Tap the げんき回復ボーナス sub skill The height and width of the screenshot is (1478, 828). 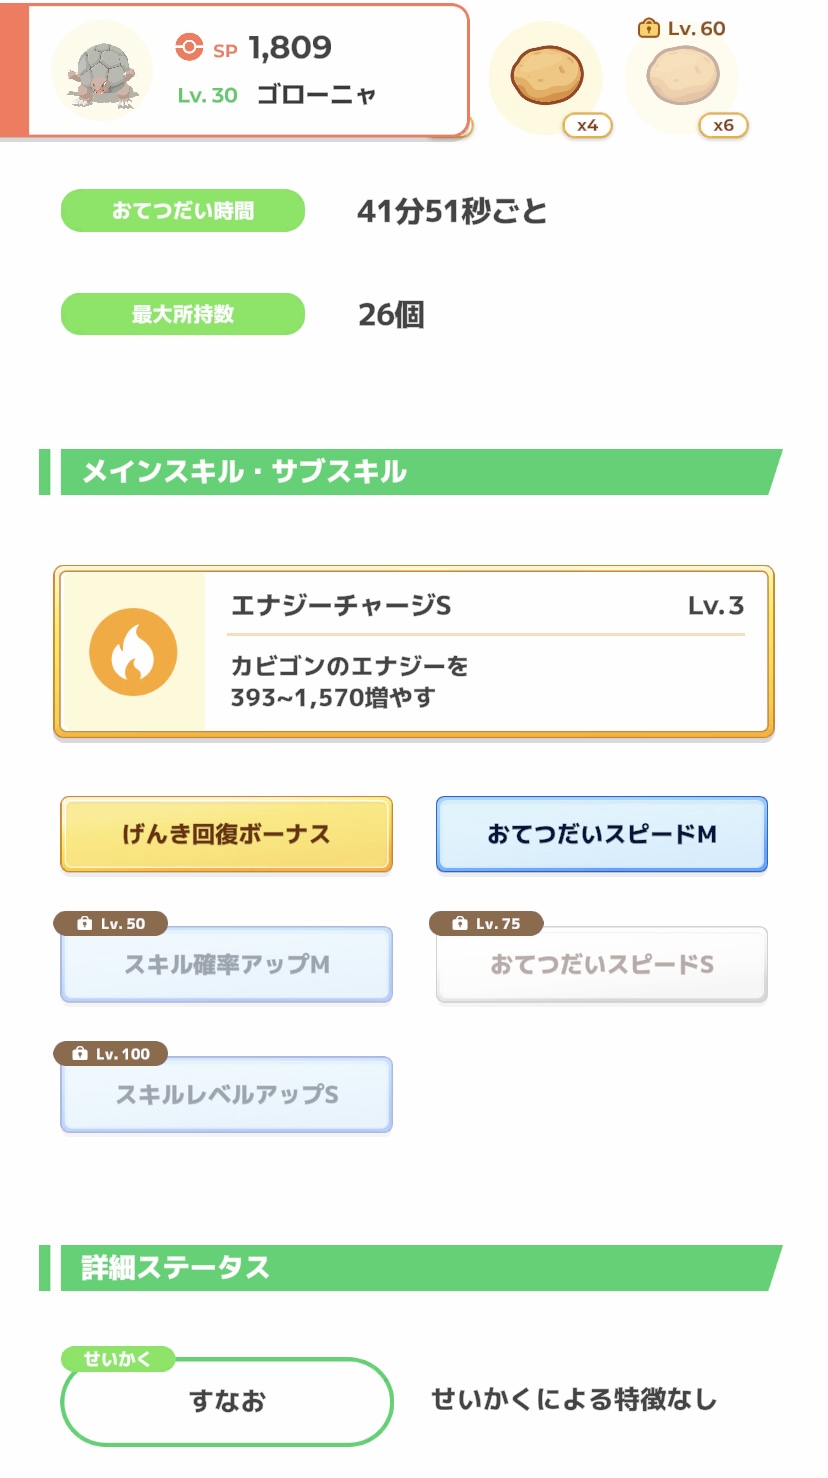tap(226, 834)
